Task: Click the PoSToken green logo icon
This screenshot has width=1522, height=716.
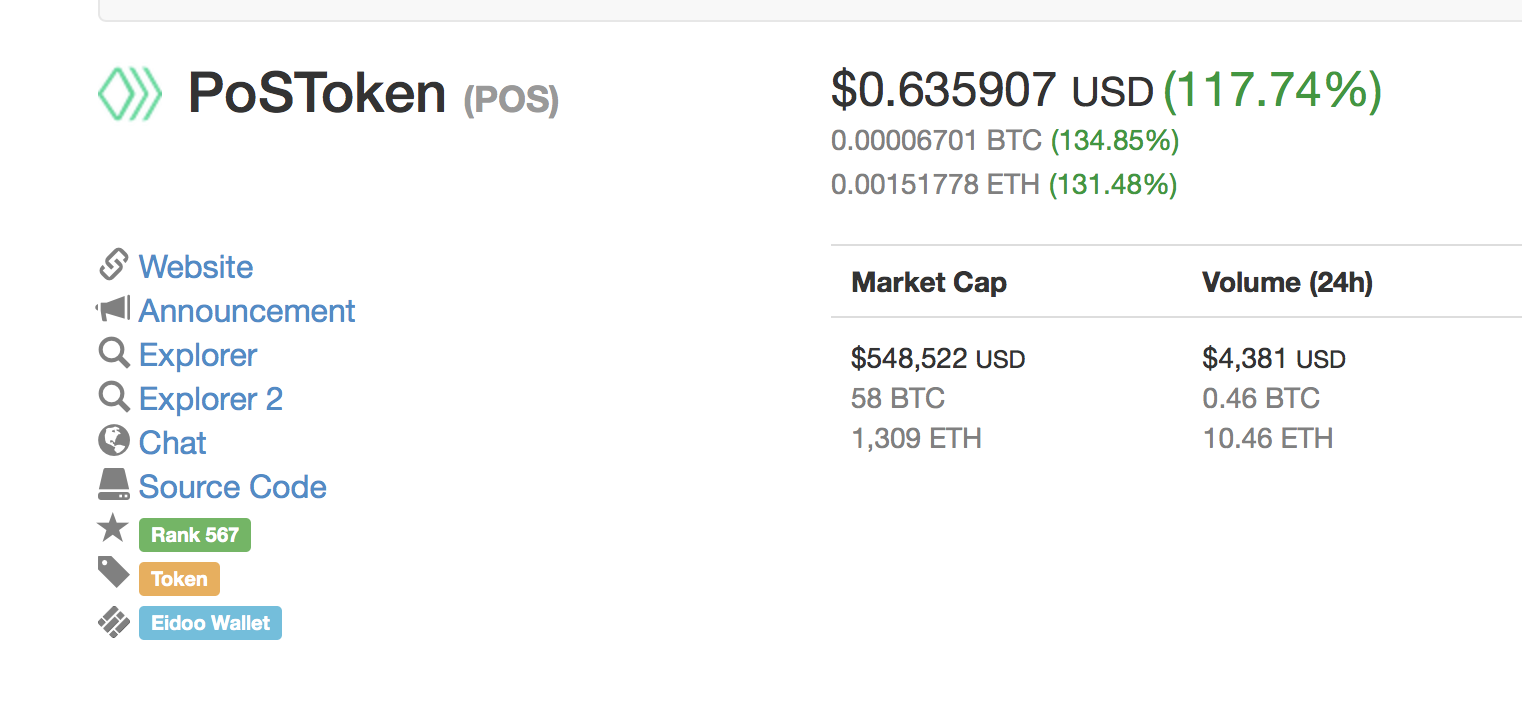Action: coord(129,94)
